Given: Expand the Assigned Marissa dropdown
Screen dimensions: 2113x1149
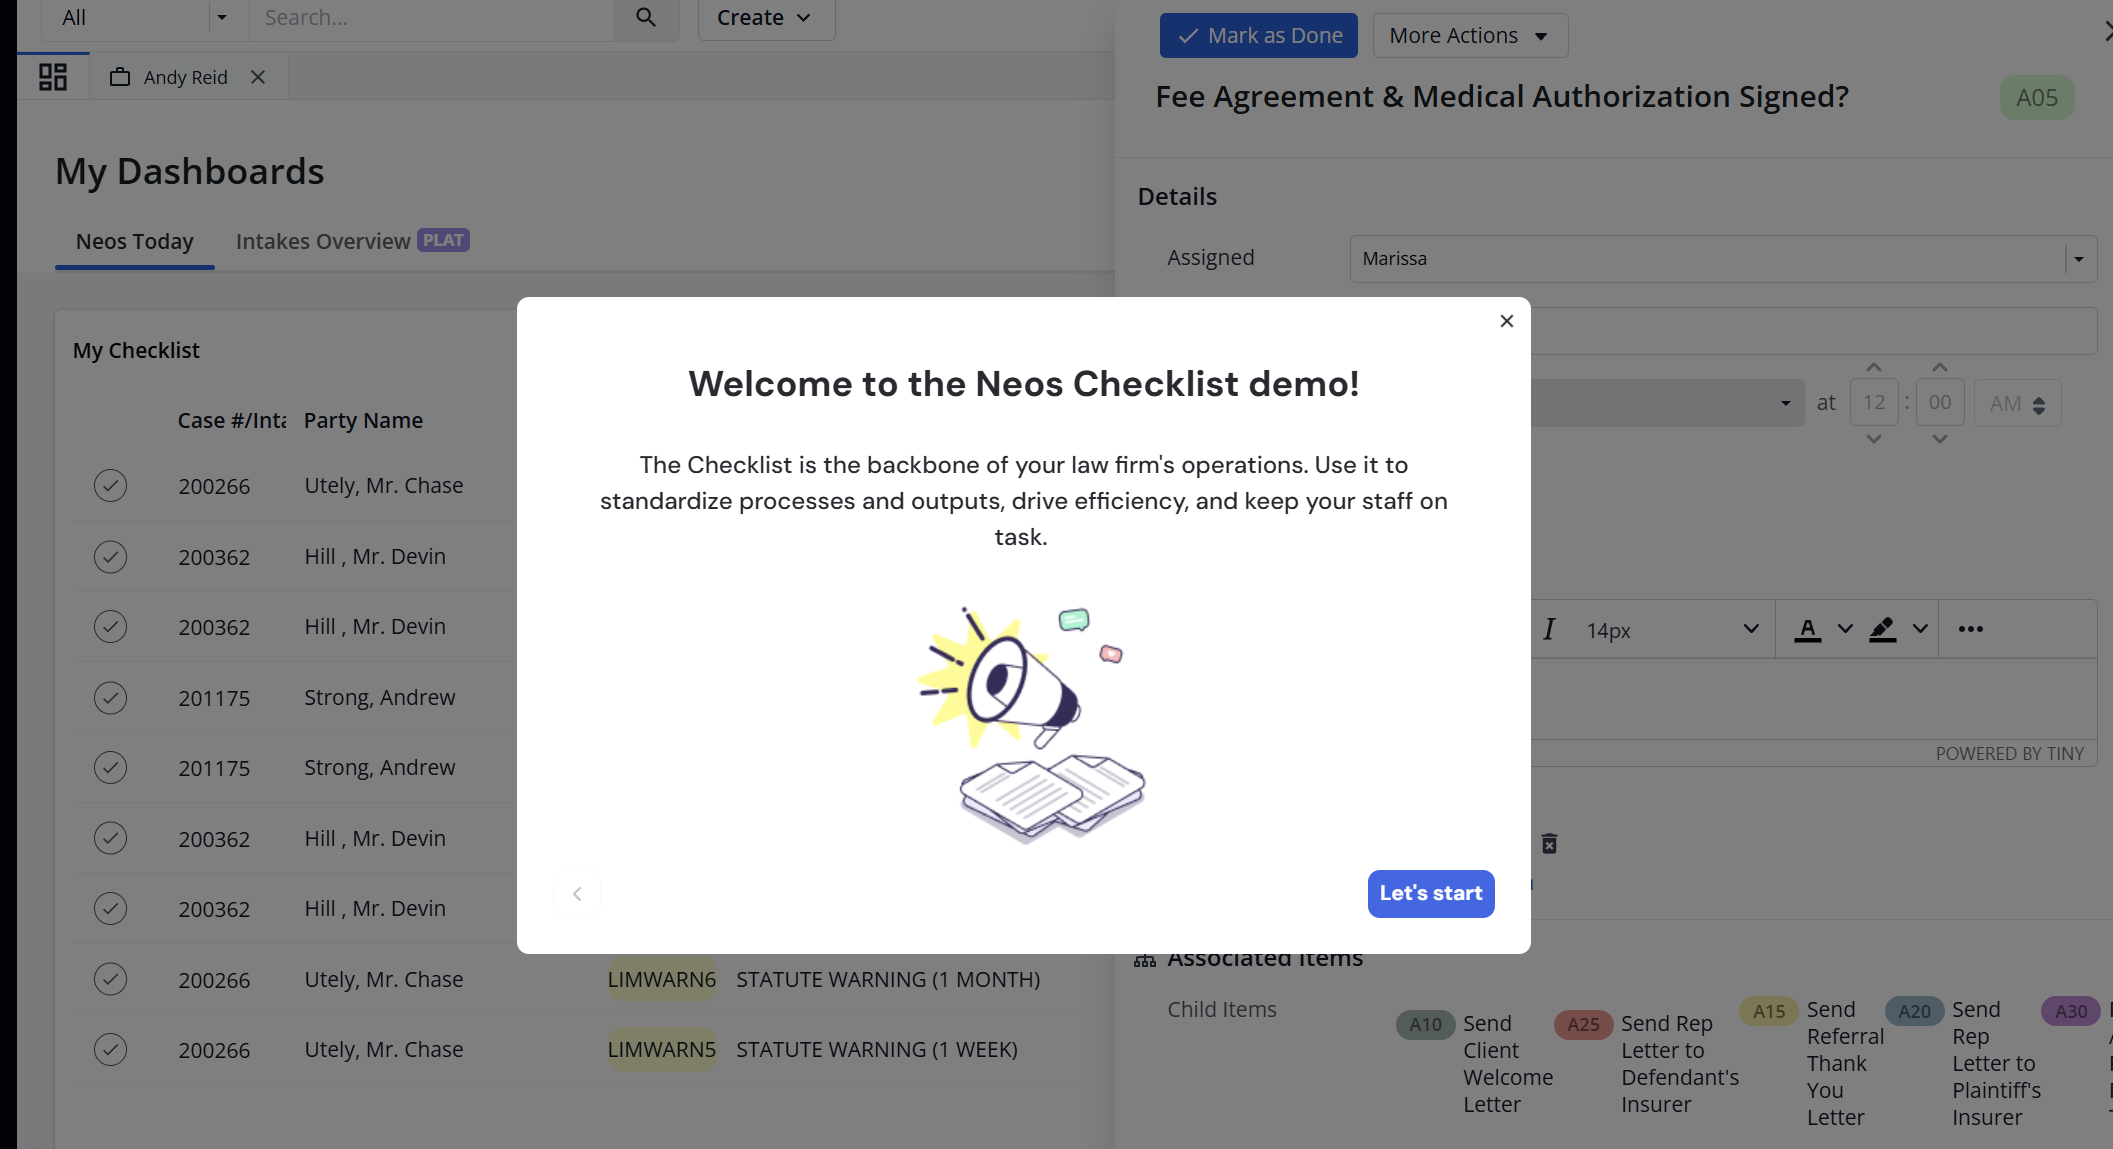Looking at the screenshot, I should [x=2079, y=259].
